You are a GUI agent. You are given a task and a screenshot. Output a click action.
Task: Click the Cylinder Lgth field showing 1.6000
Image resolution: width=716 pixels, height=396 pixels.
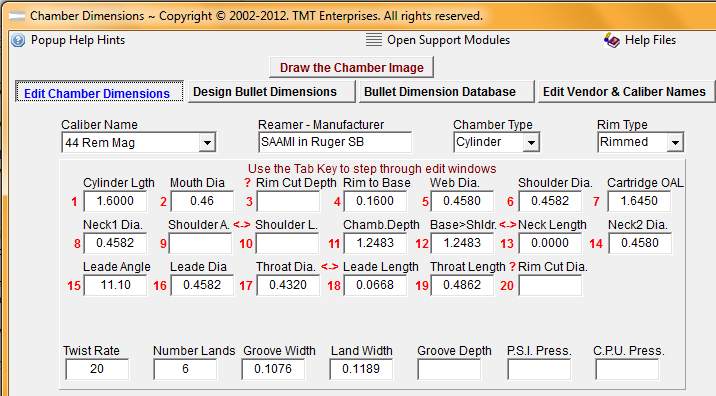115,201
